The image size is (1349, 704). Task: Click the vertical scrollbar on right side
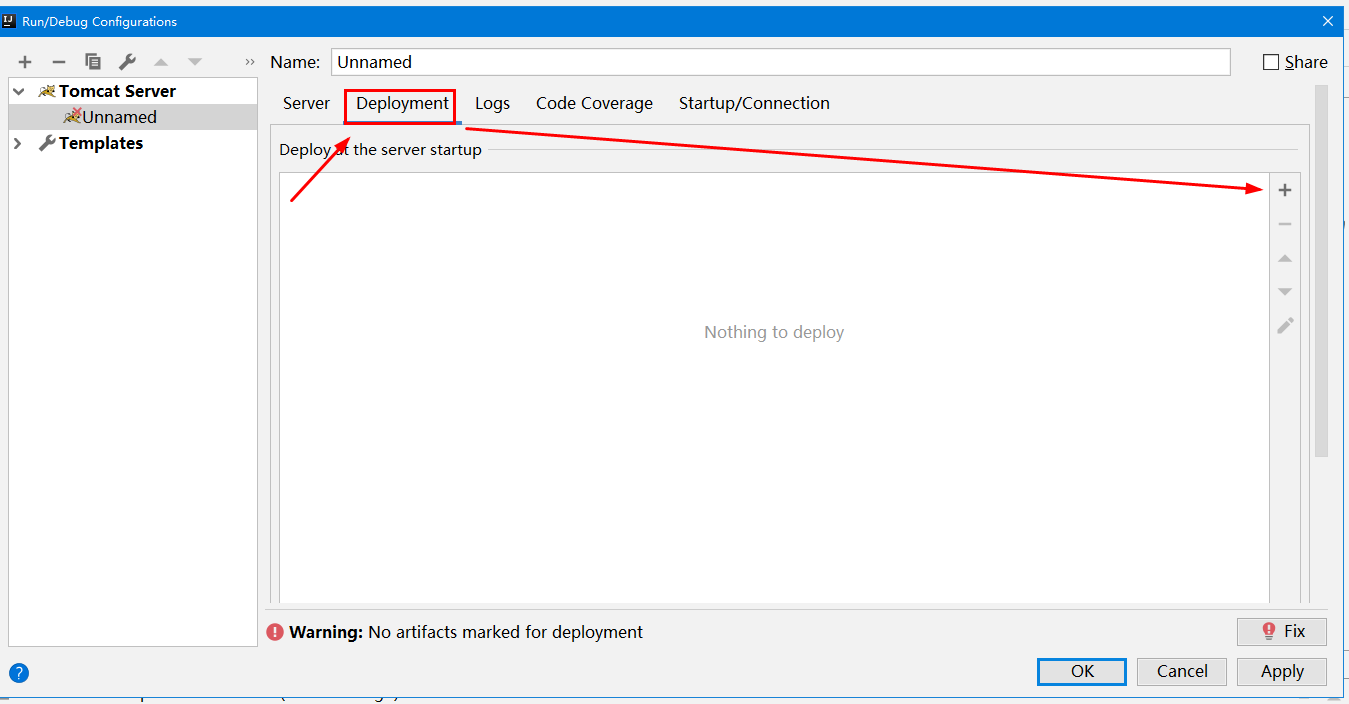[1321, 270]
